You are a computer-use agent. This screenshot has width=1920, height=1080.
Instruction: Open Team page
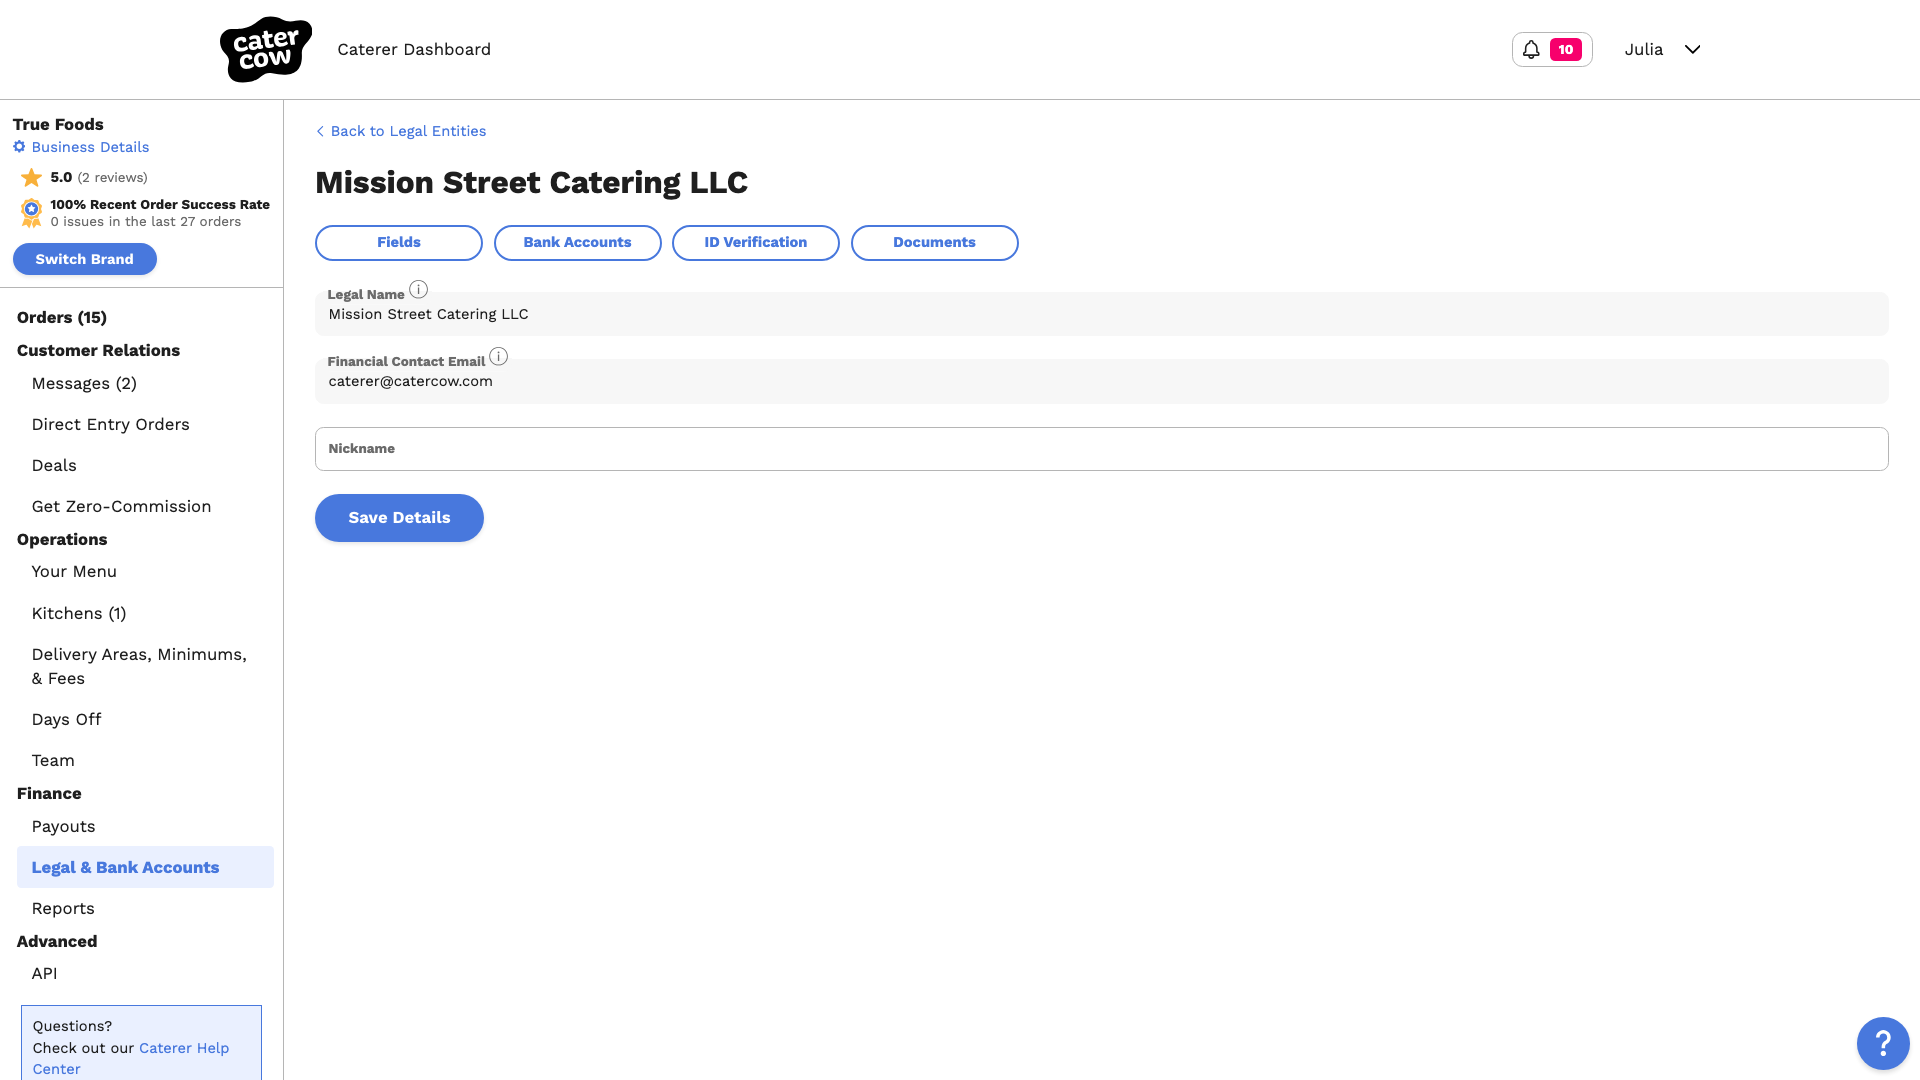(x=53, y=761)
